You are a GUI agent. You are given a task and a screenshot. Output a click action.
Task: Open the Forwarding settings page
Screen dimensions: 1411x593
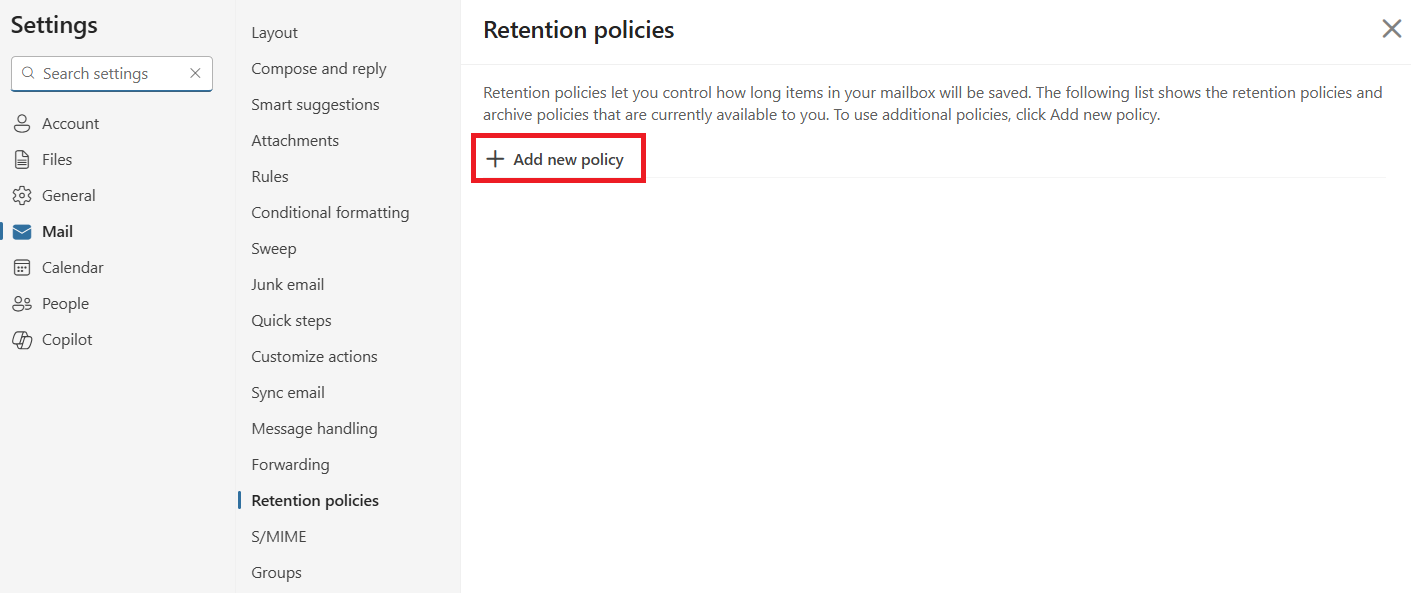tap(290, 465)
